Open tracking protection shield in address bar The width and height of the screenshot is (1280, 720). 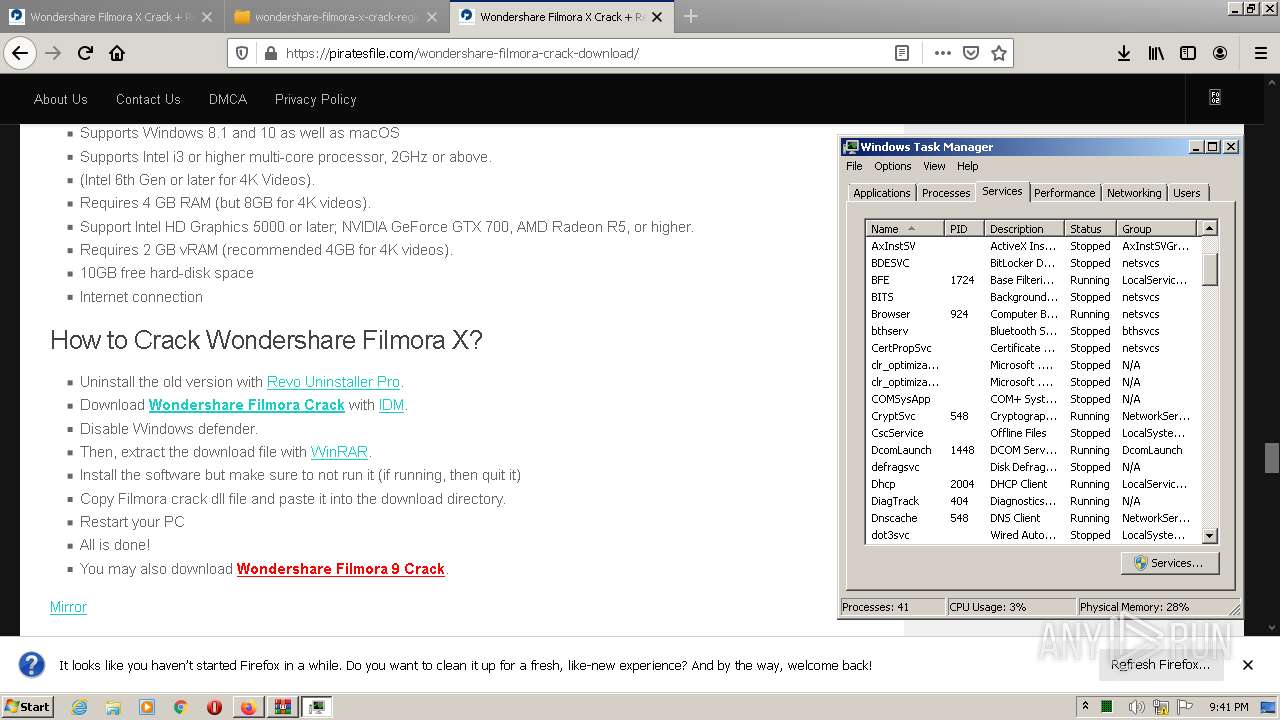(242, 53)
